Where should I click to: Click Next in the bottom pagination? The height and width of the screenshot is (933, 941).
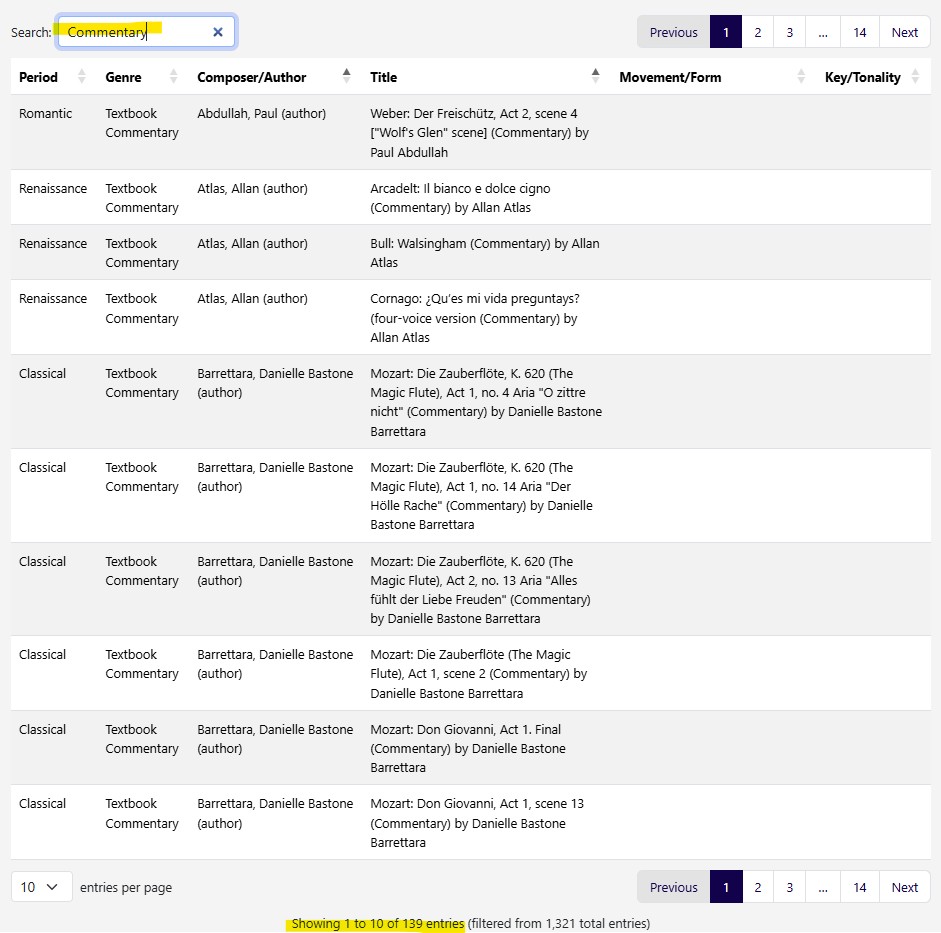(x=904, y=887)
